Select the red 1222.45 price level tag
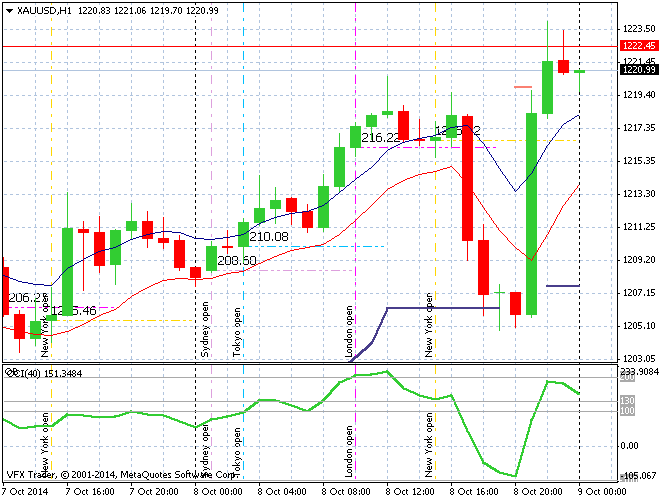 [639, 45]
